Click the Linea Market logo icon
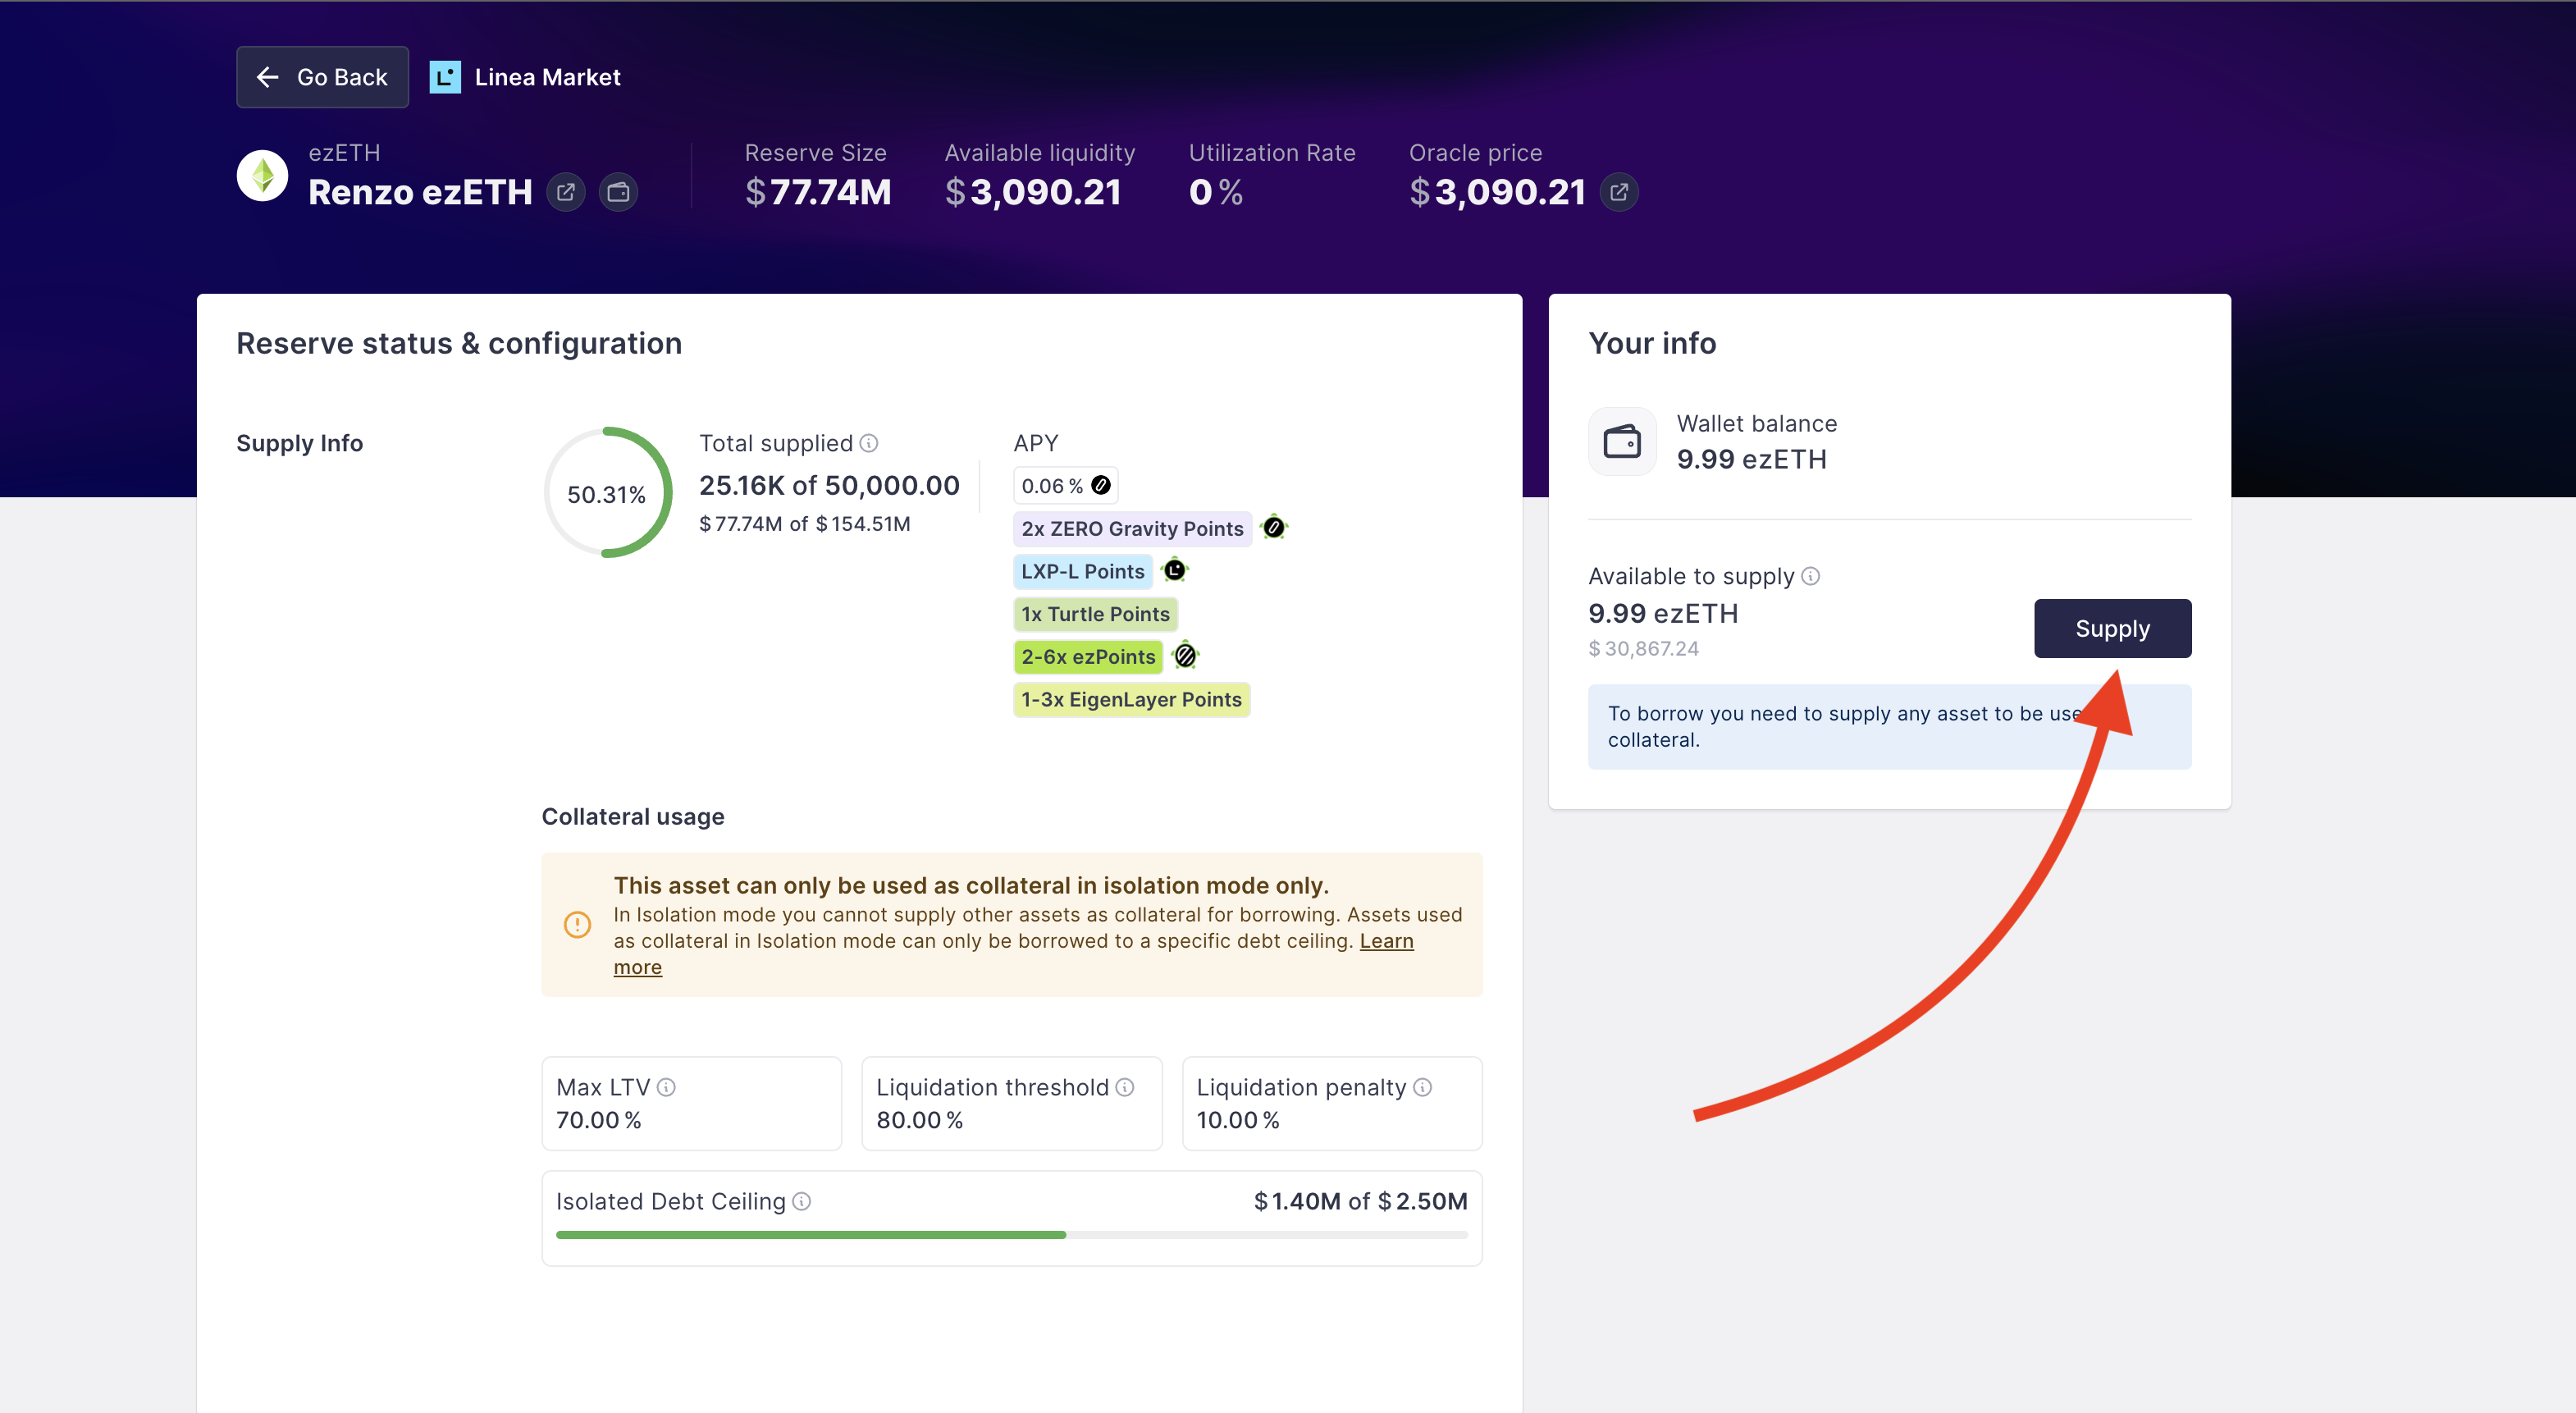The width and height of the screenshot is (2576, 1413). (445, 77)
